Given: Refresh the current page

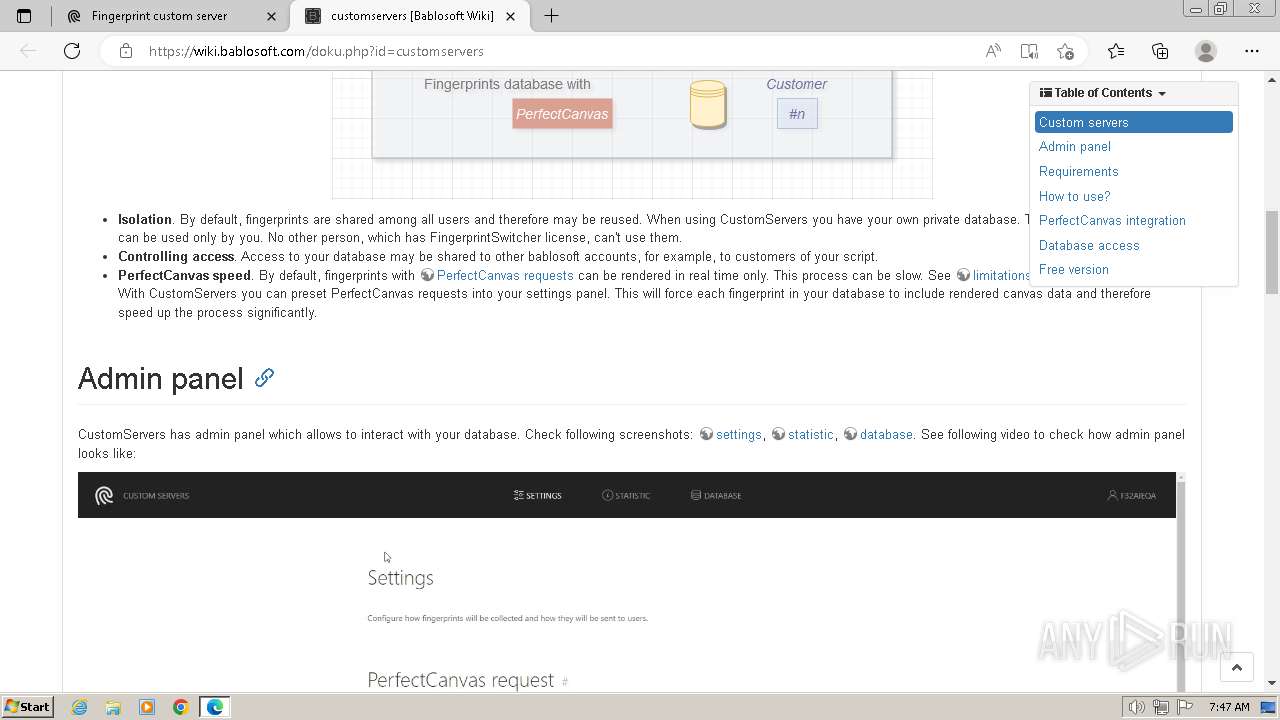Looking at the screenshot, I should (x=72, y=51).
